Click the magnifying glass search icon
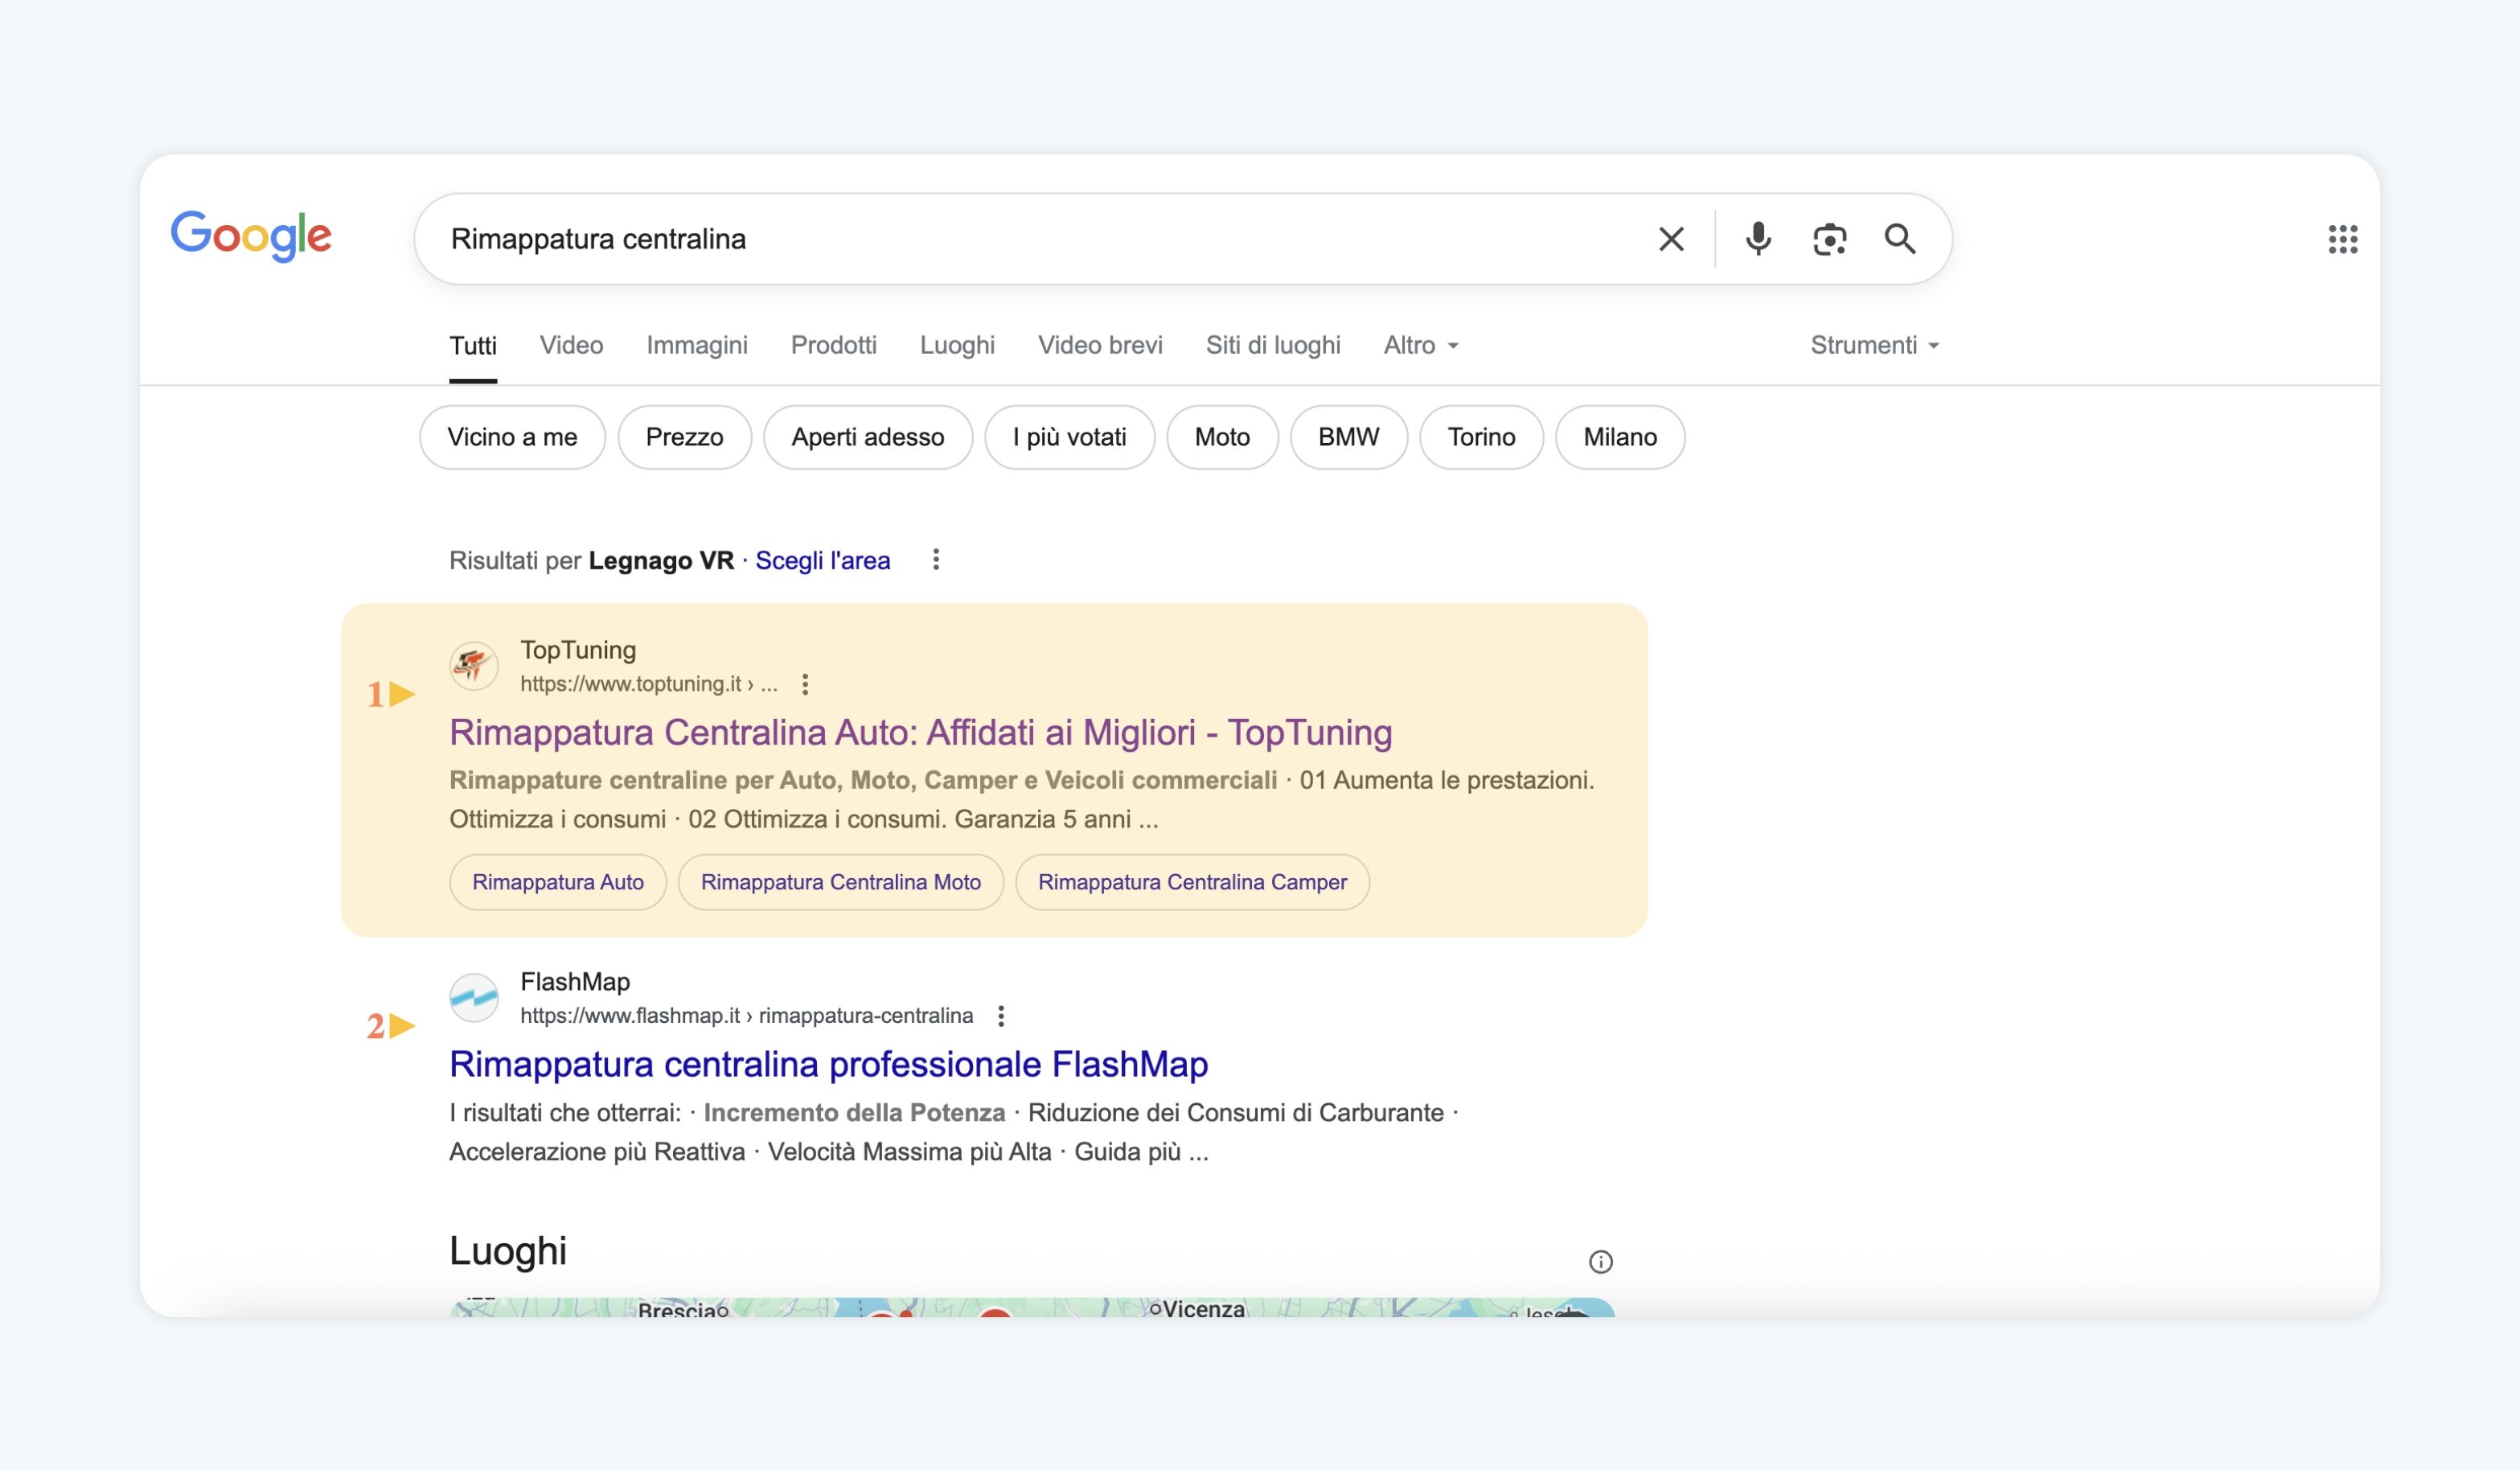This screenshot has width=2520, height=1470. point(1900,239)
